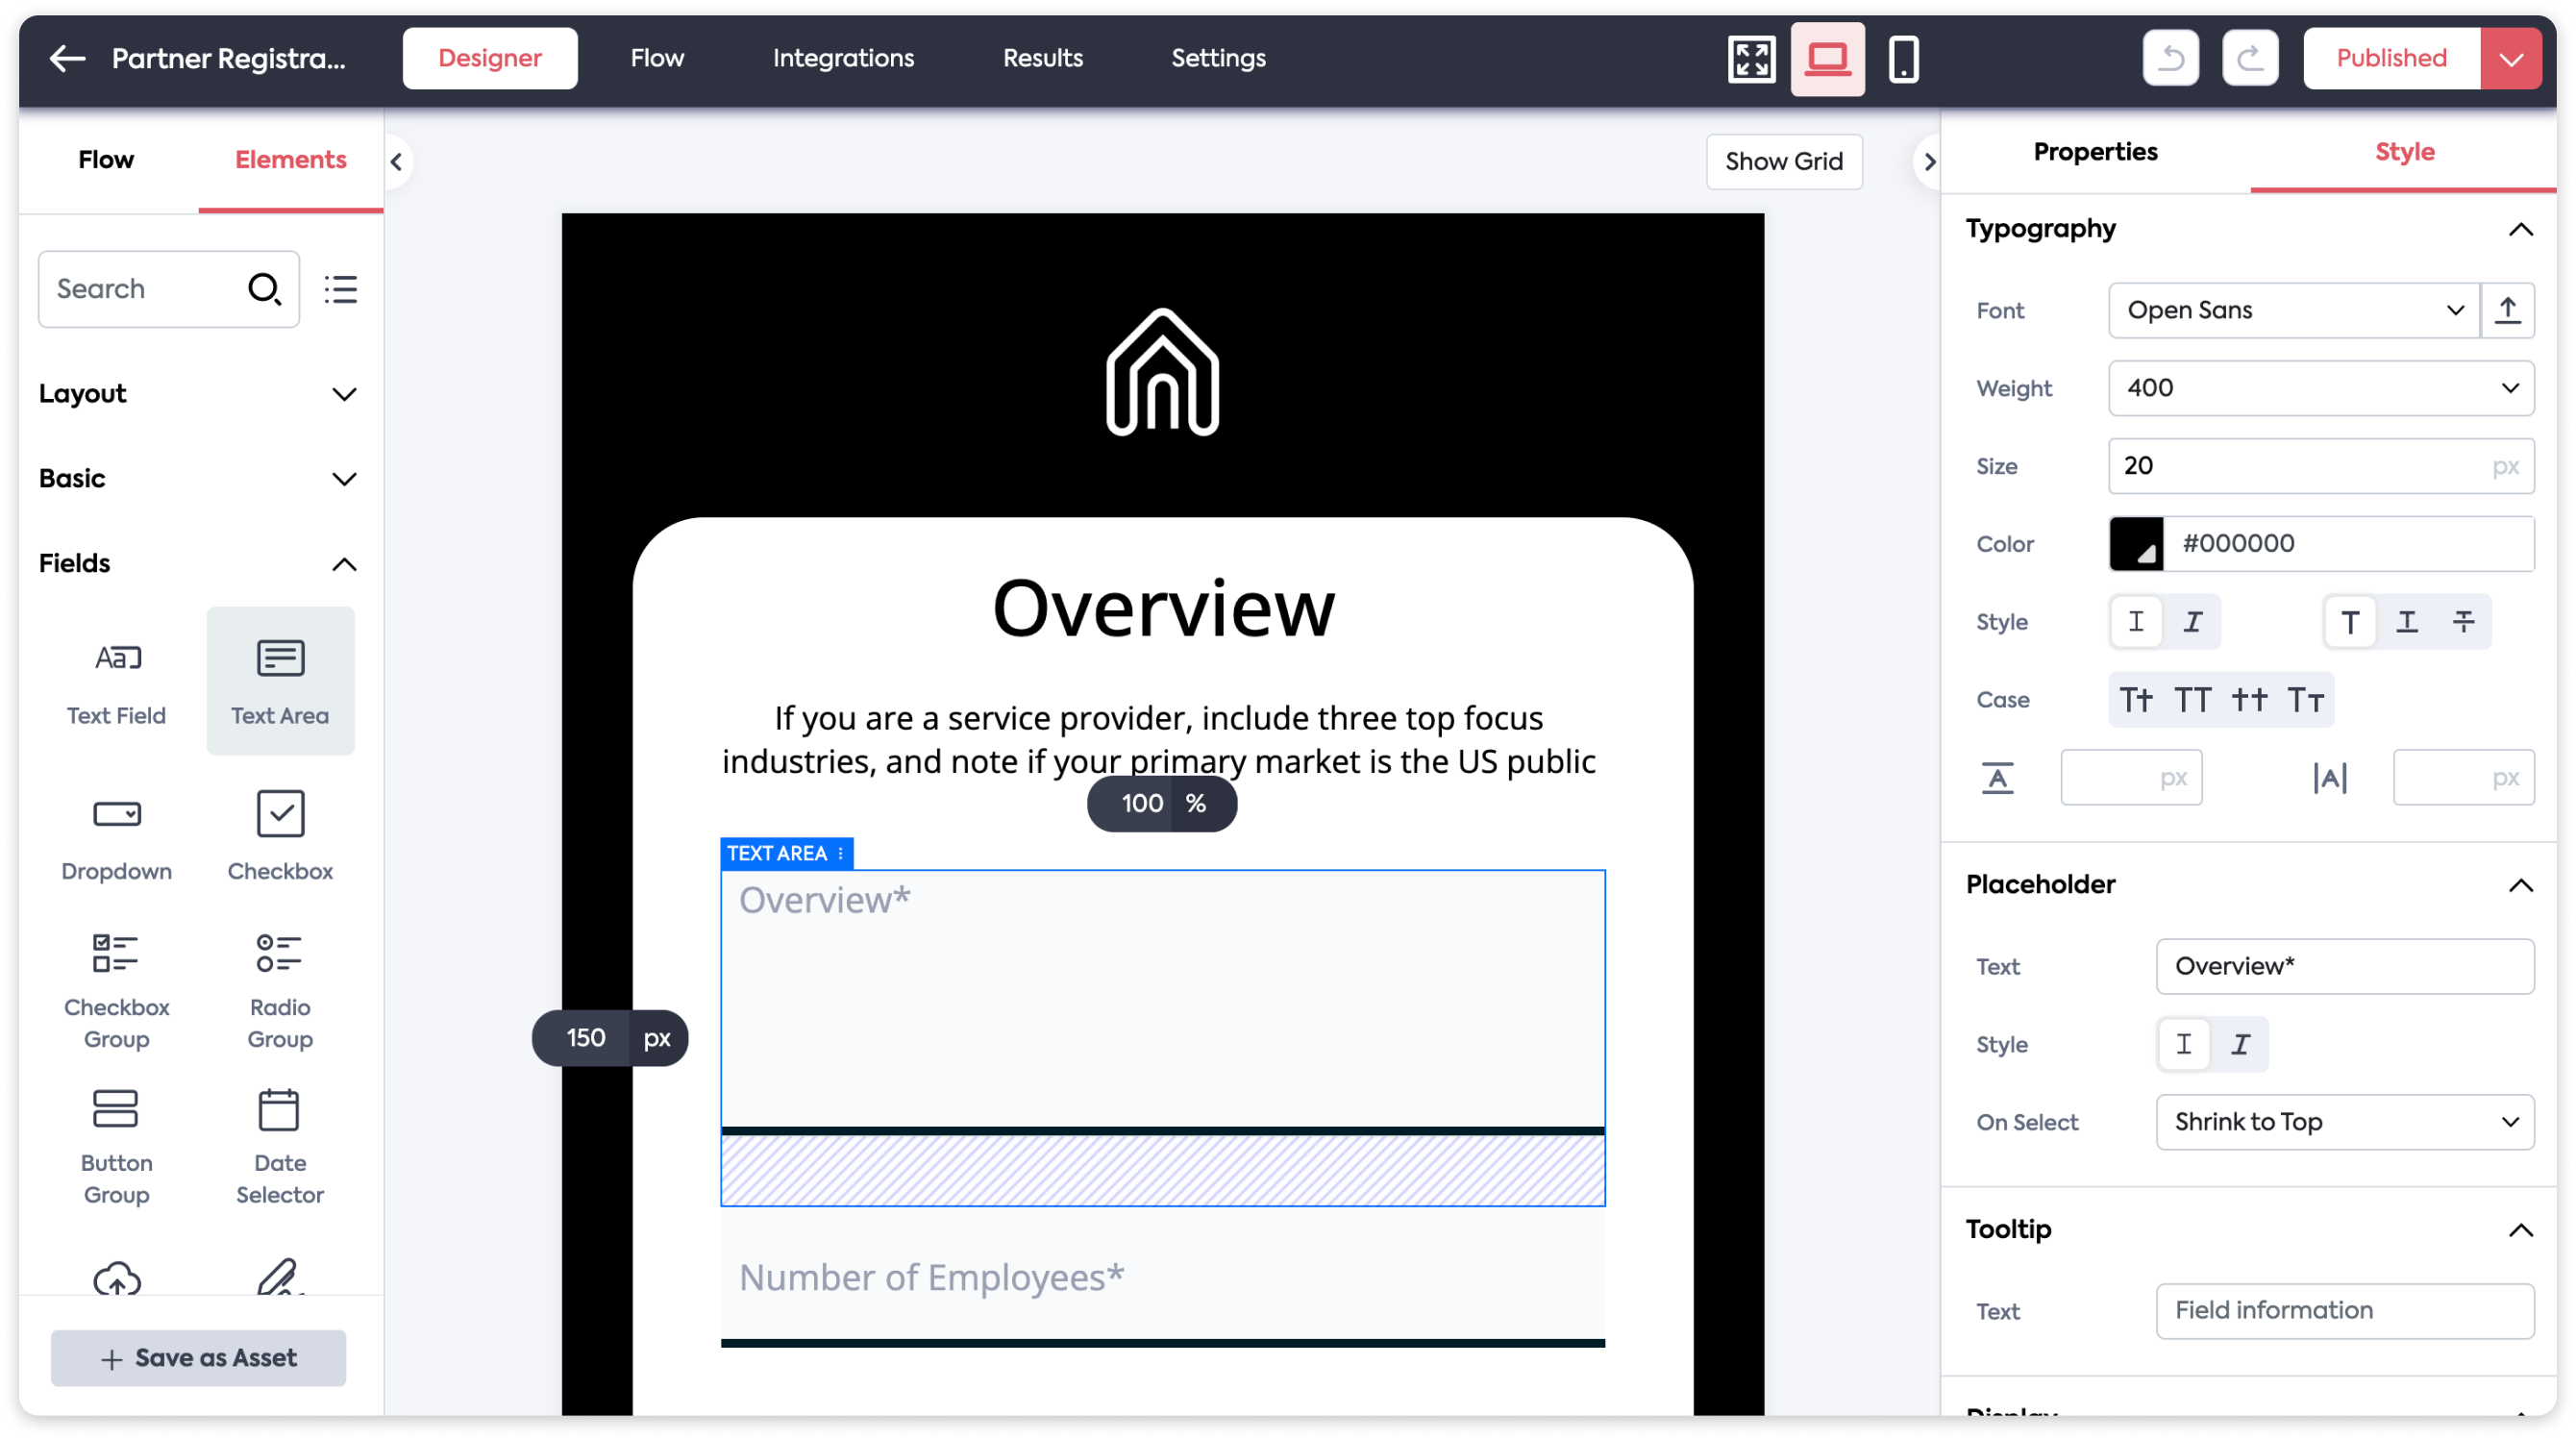Image resolution: width=2576 pixels, height=1439 pixels.
Task: Toggle underline text decoration
Action: click(2407, 622)
